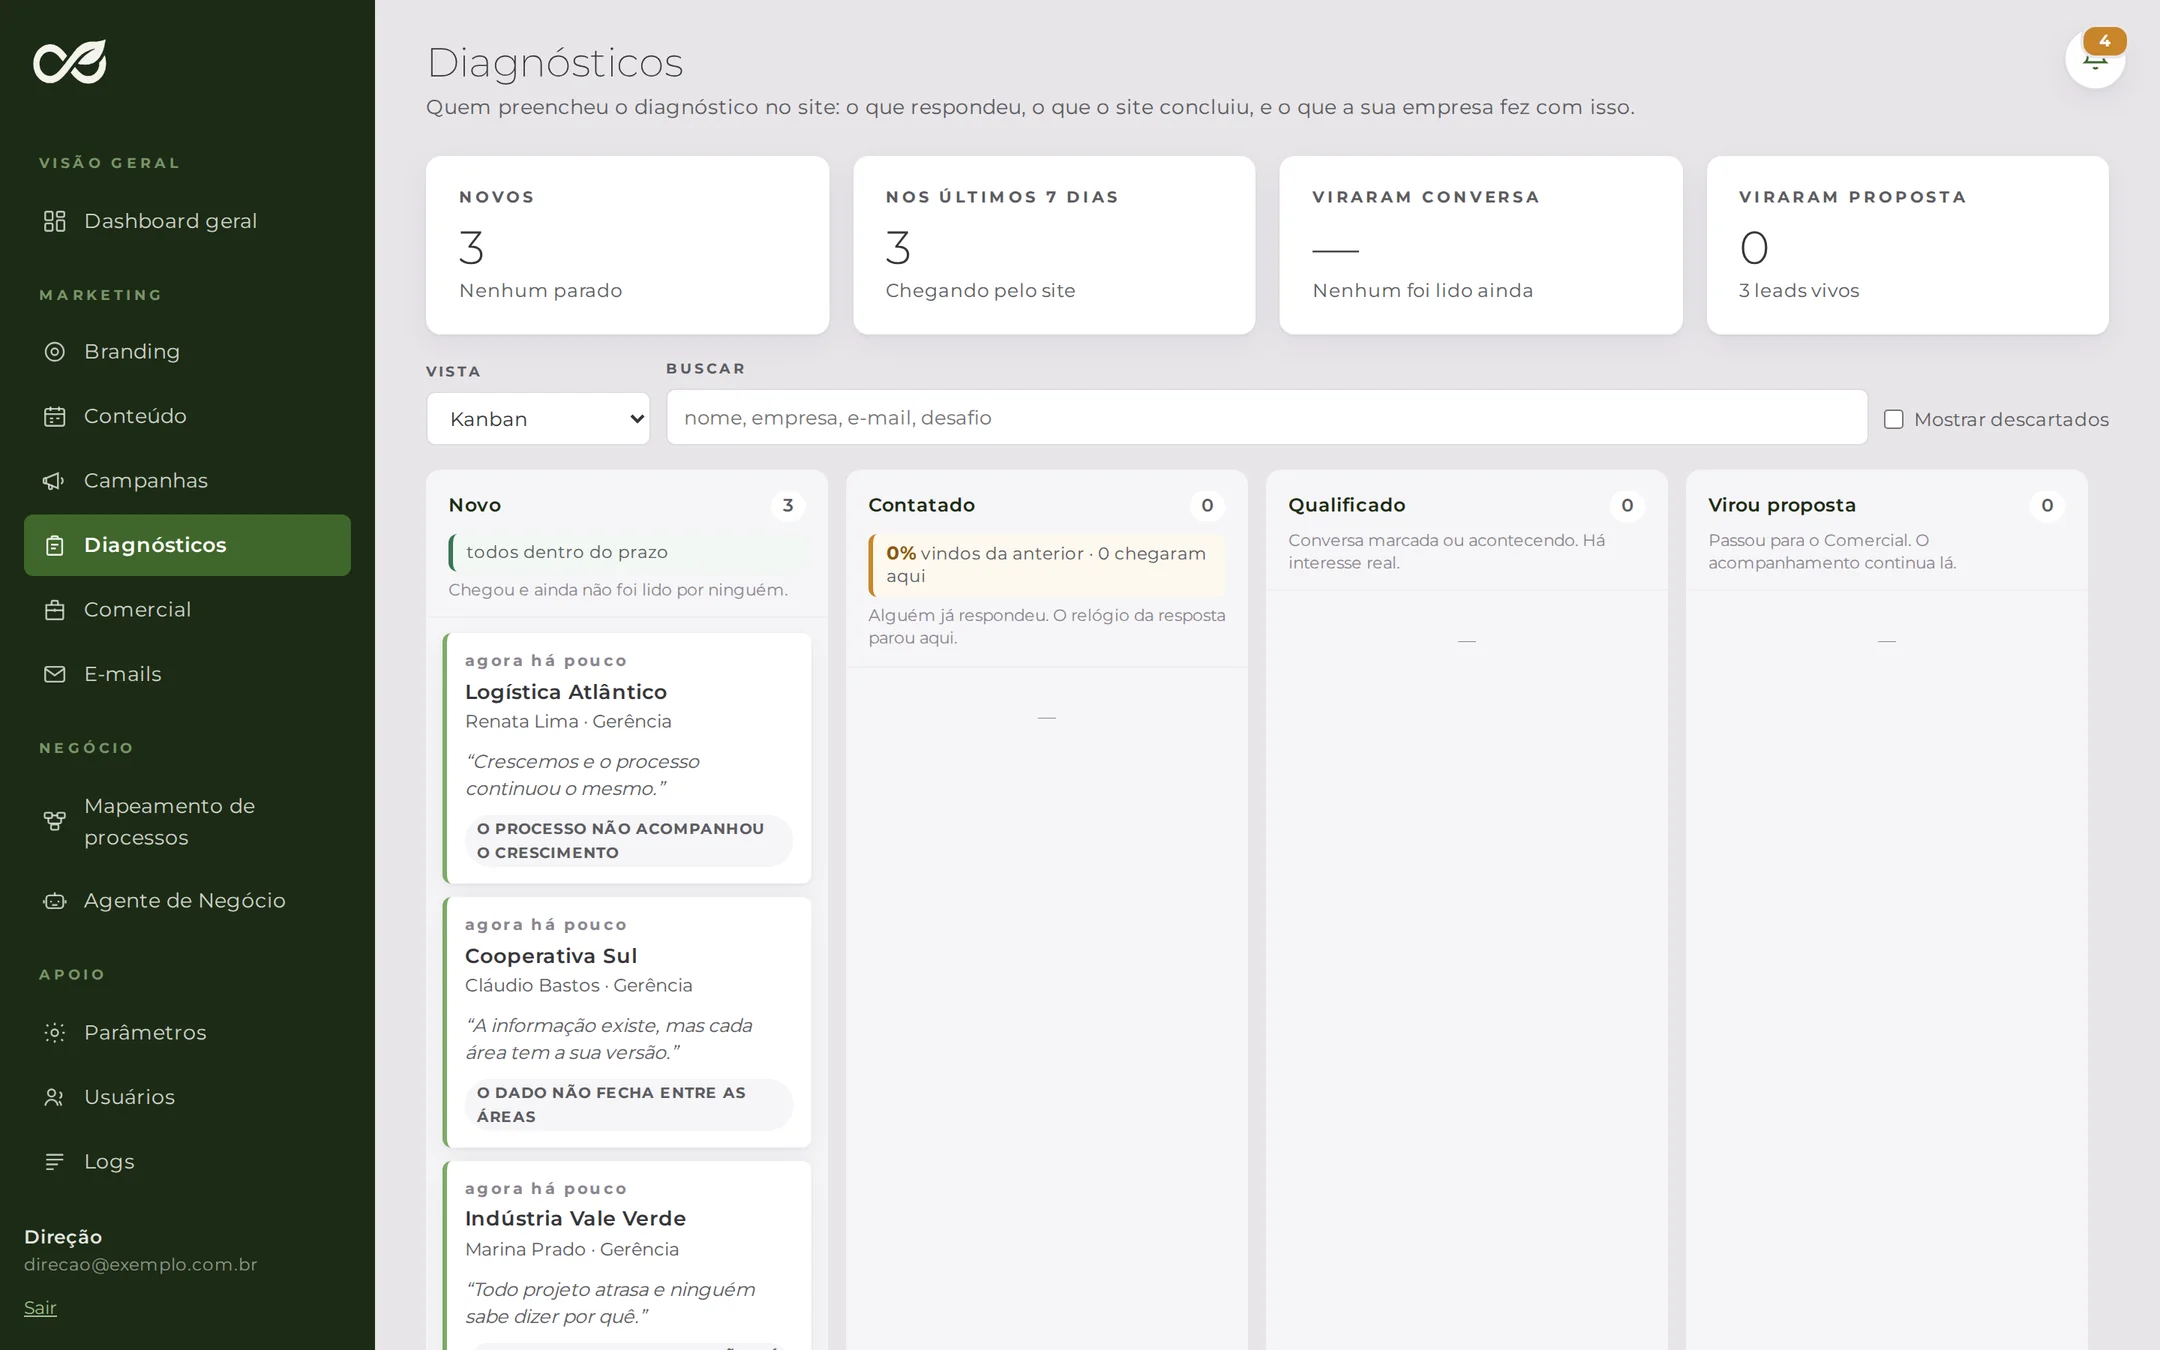This screenshot has width=2160, height=1350.
Task: Click the 'O processo não acompanhou o crescimento' tag
Action: pyautogui.click(x=629, y=841)
